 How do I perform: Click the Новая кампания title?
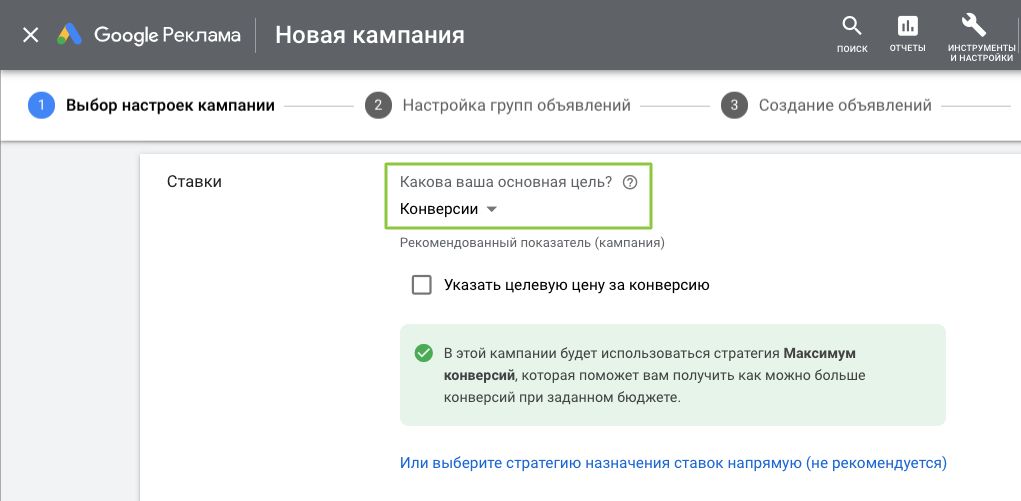click(x=370, y=35)
